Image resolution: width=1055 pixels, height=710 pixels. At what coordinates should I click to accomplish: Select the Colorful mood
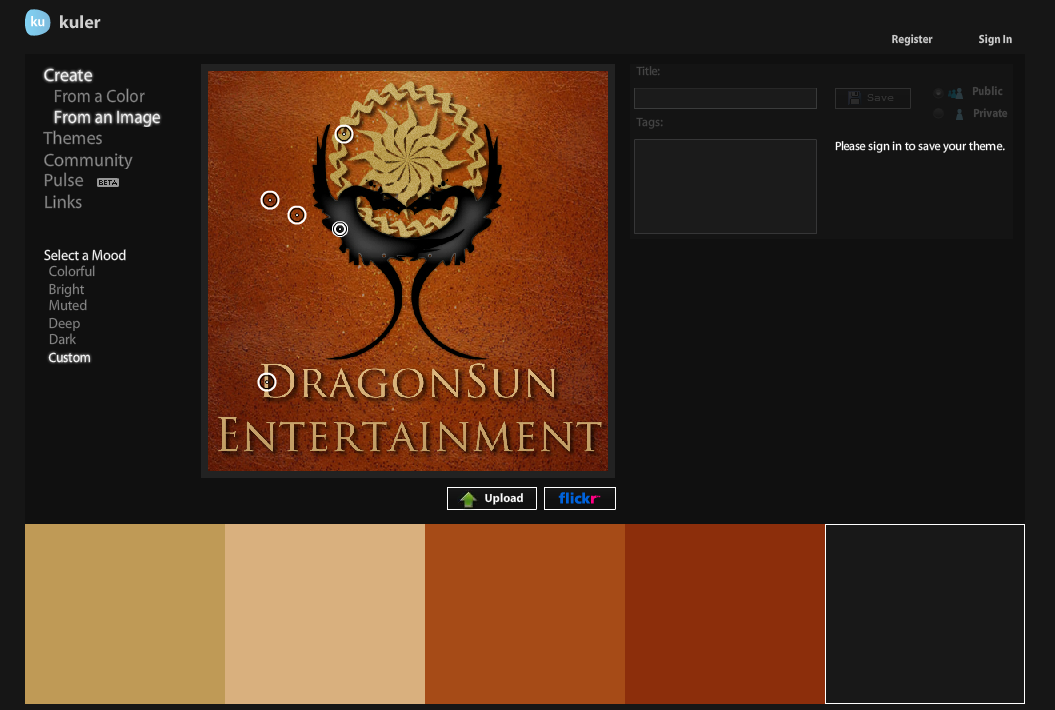click(71, 271)
